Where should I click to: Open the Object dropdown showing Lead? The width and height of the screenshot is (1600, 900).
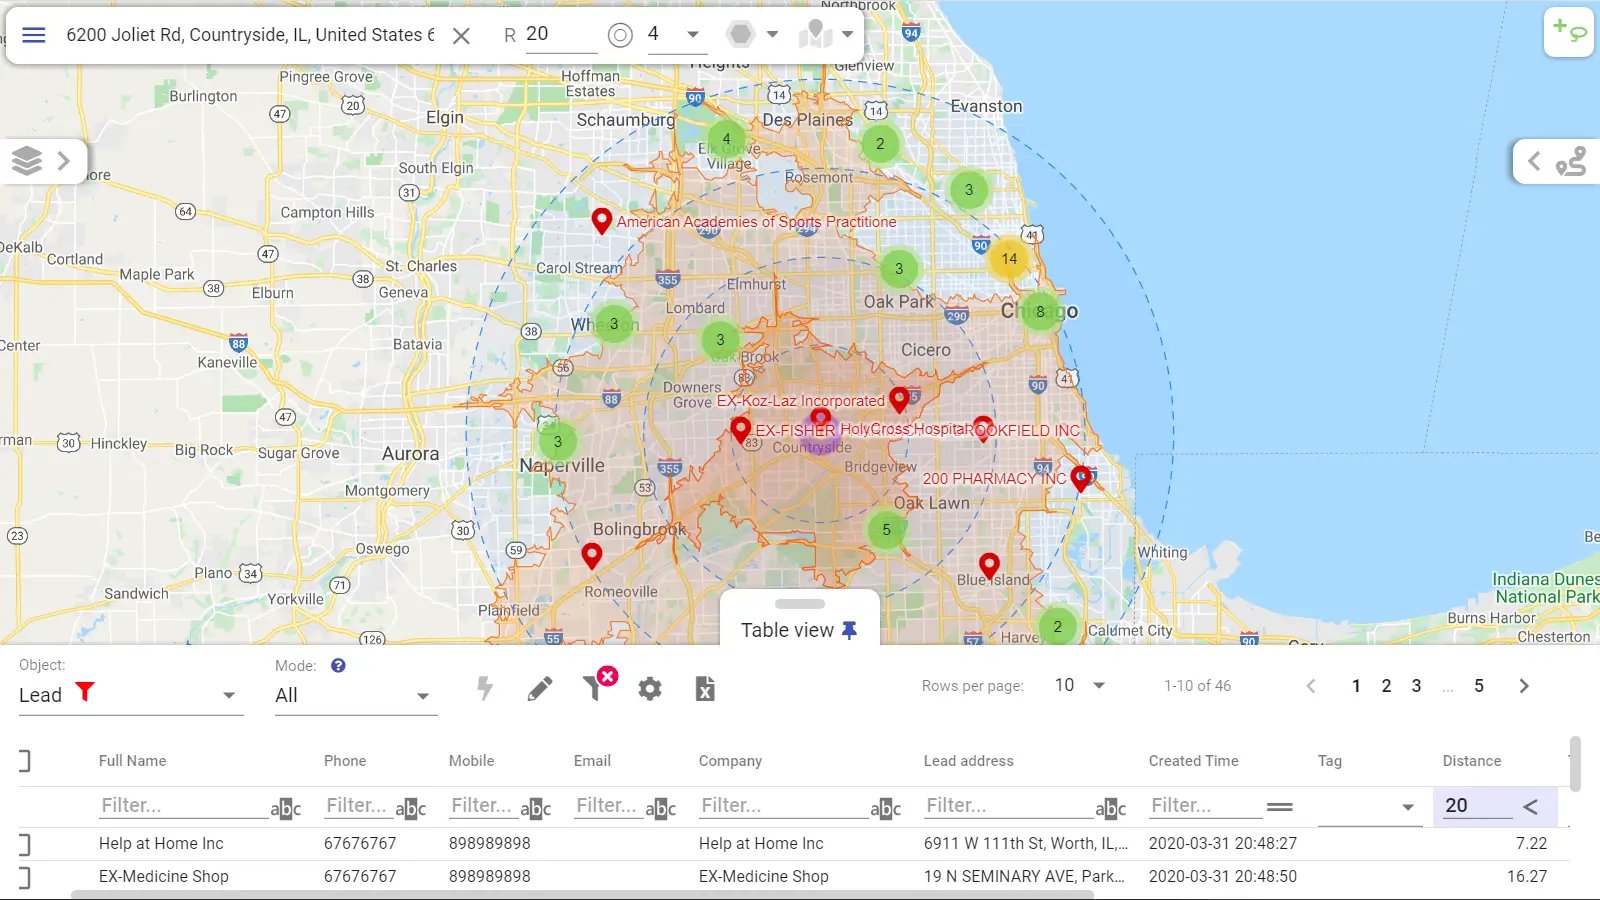(130, 695)
